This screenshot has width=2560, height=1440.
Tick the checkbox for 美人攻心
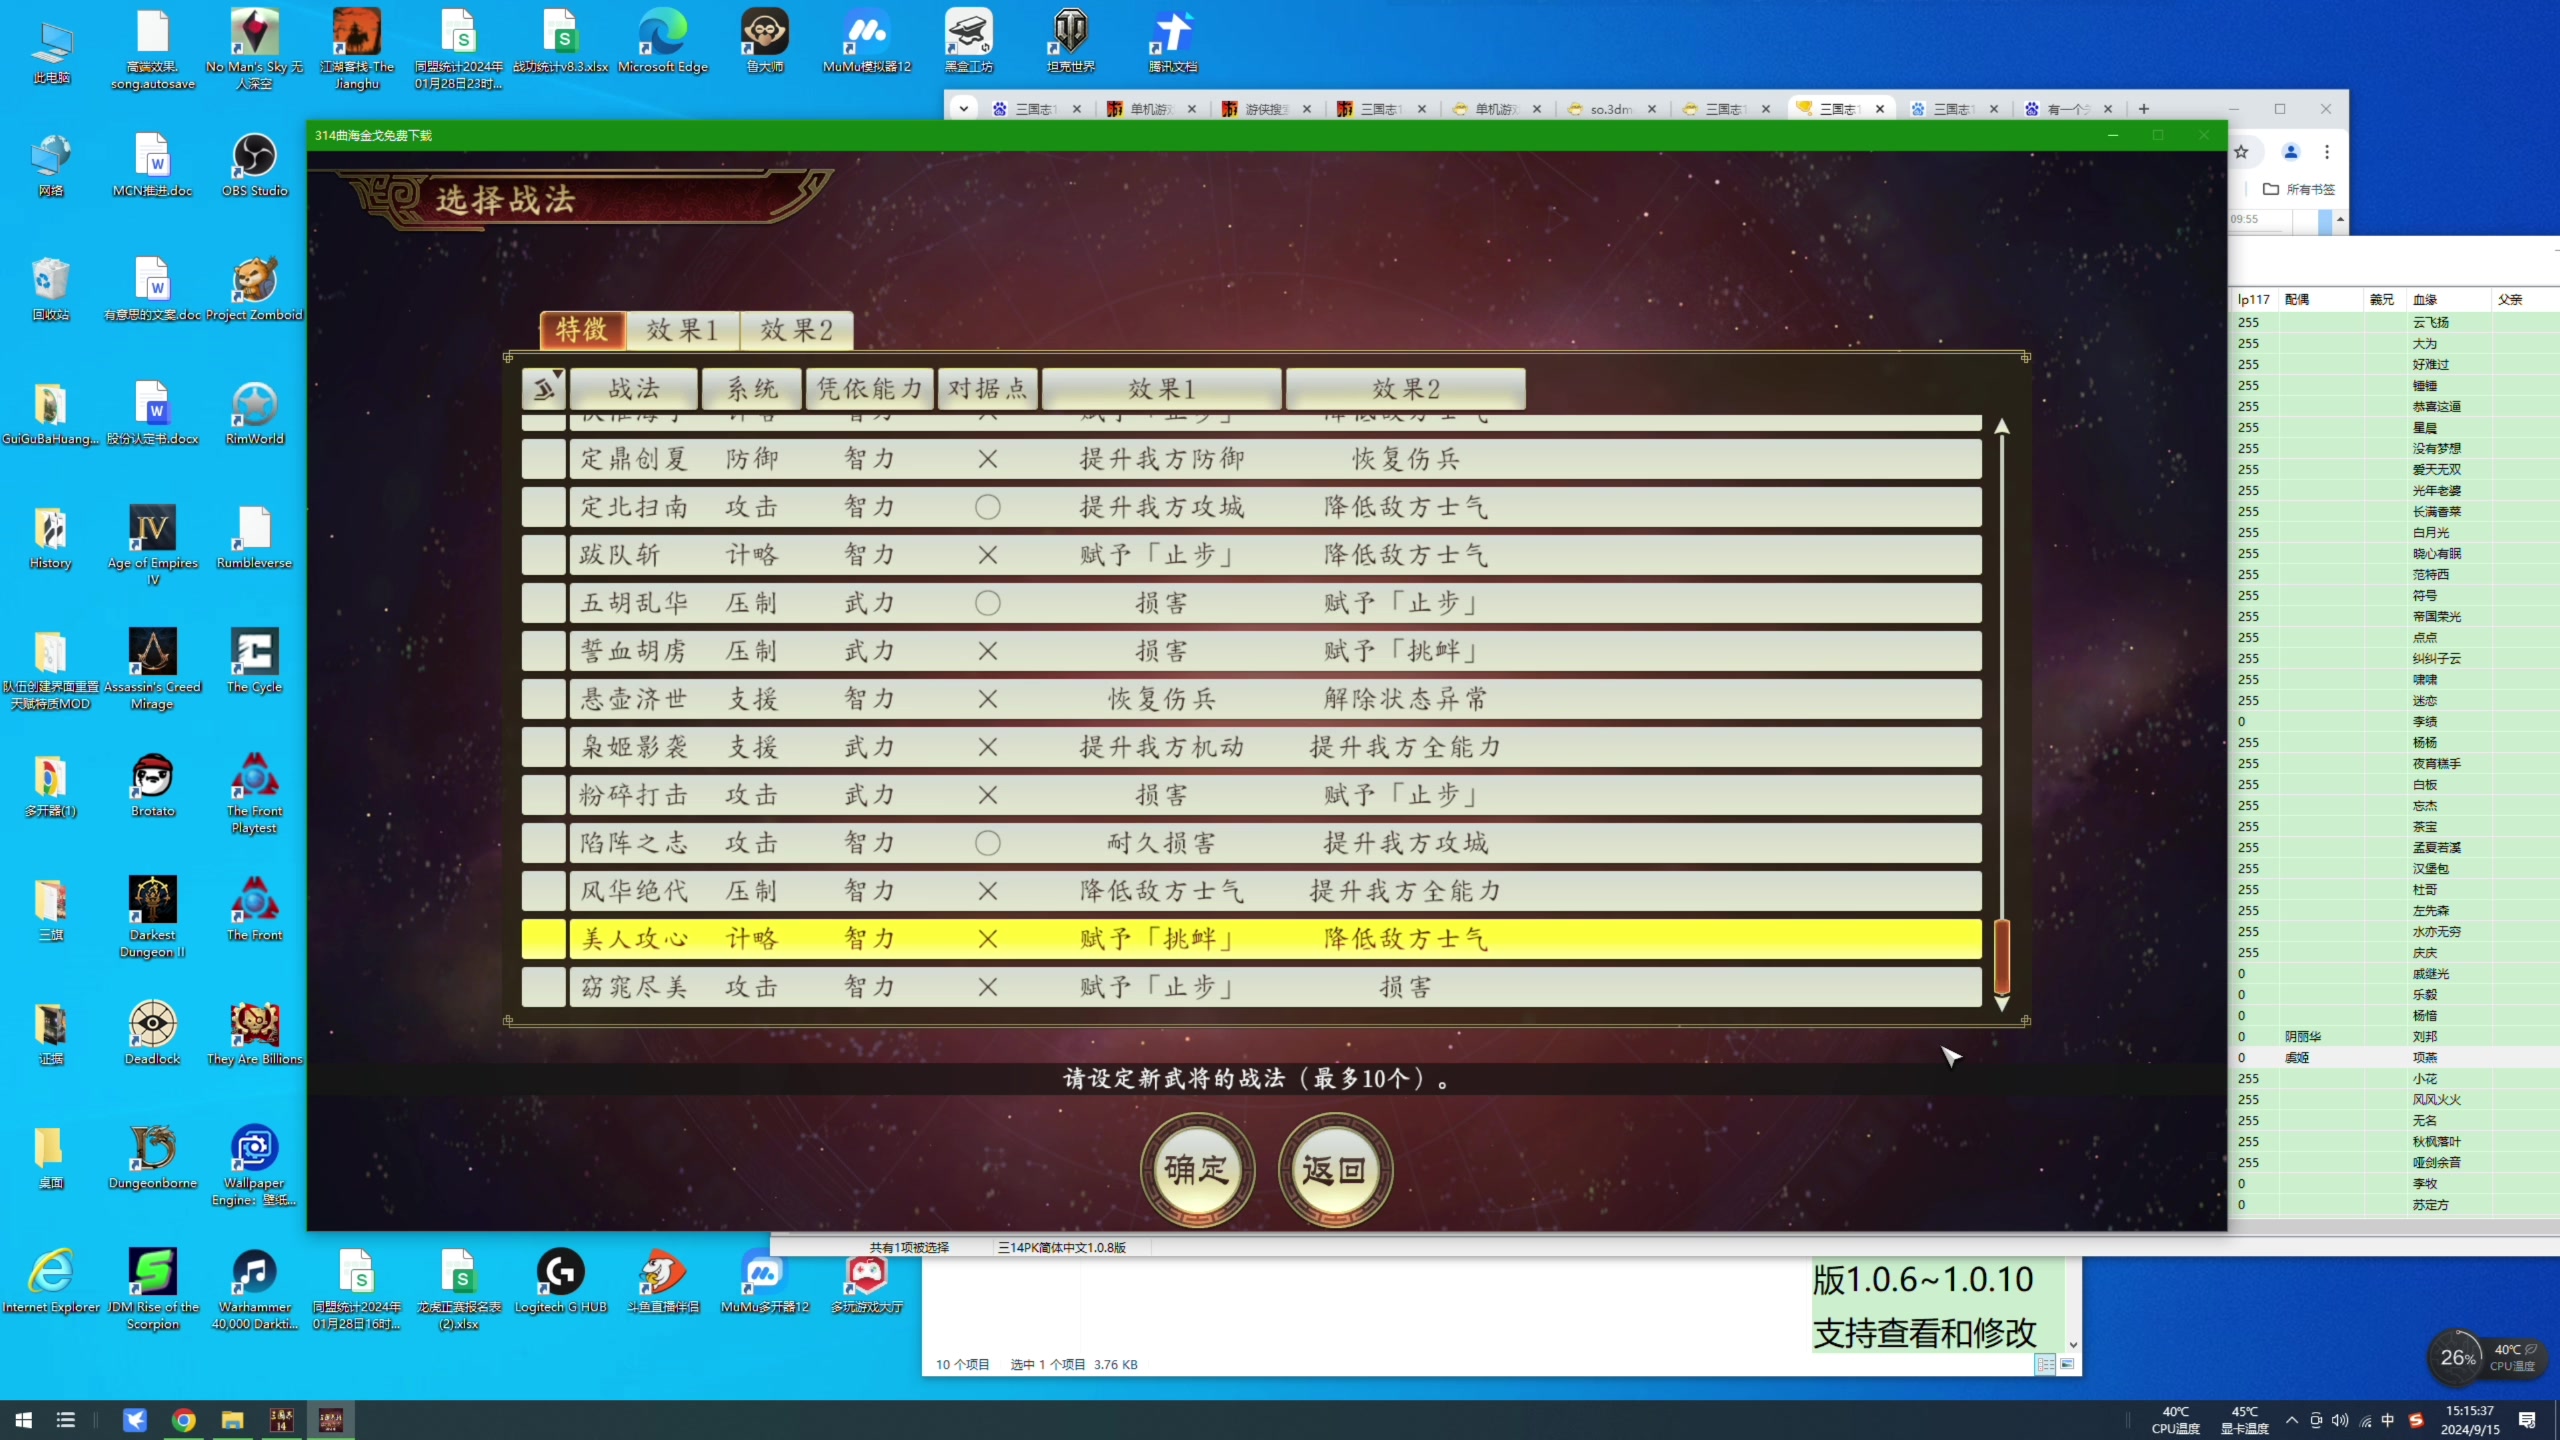tap(544, 939)
